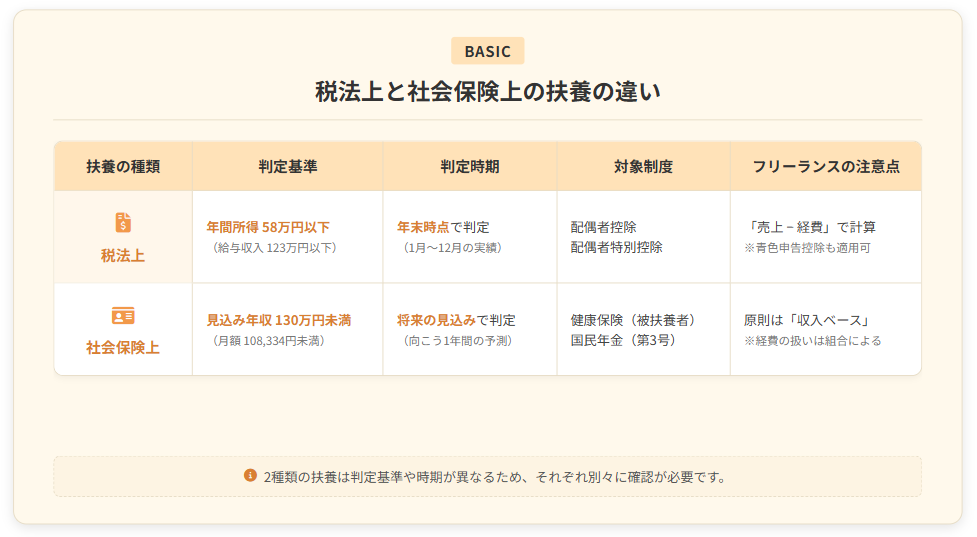Select the 判定基準 column header

tap(287, 167)
